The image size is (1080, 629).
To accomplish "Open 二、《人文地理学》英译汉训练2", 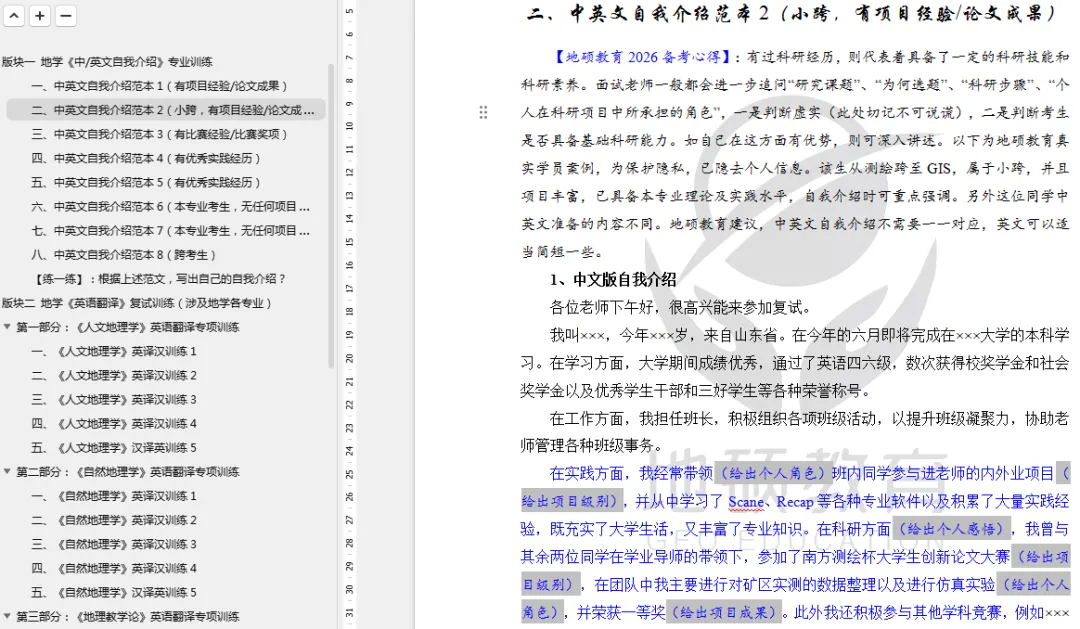I will (114, 375).
